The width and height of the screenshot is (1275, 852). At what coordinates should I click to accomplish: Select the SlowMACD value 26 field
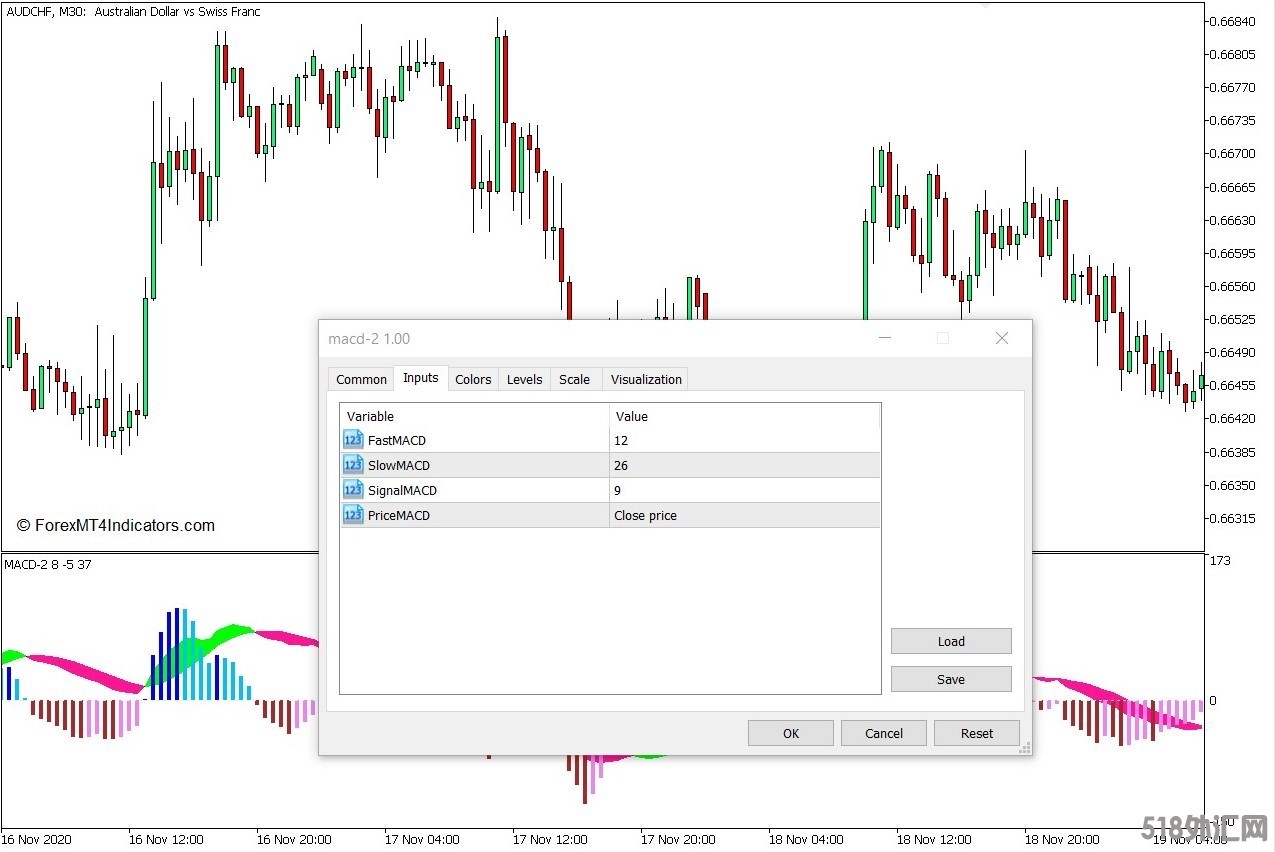click(x=743, y=465)
